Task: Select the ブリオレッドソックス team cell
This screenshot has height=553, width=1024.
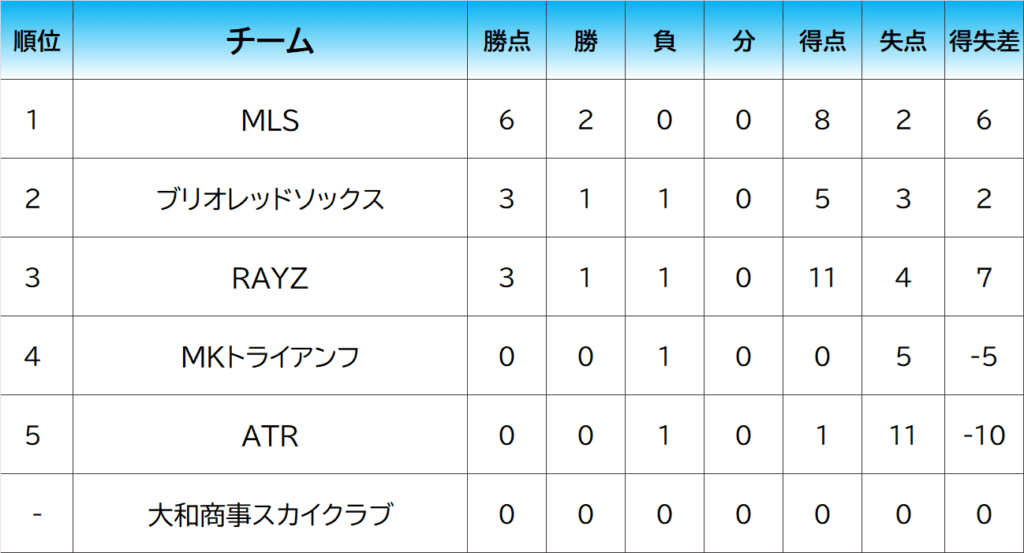Action: pos(270,199)
